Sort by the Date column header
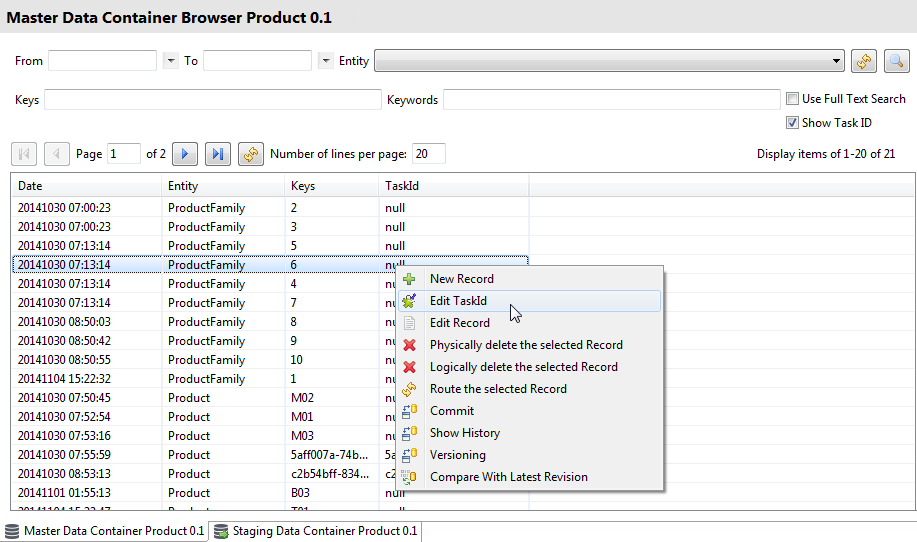This screenshot has height=542, width=917. (85, 186)
